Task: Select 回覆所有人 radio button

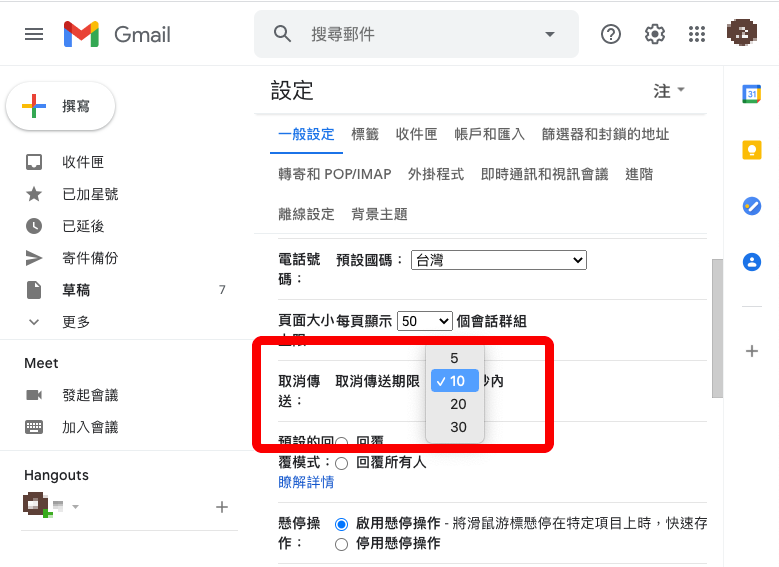Action: pyautogui.click(x=341, y=463)
